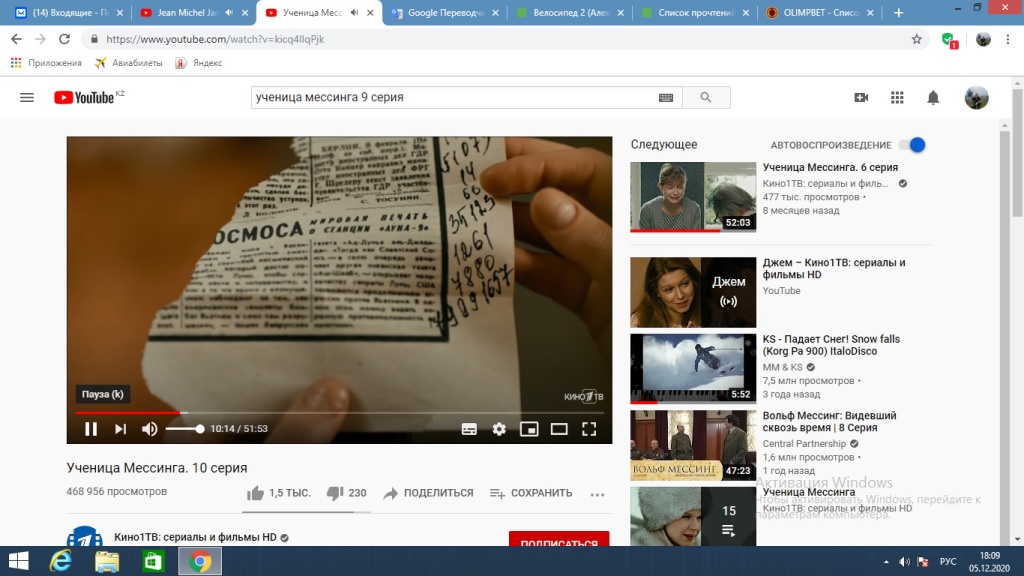Switch to the Велосипед 2 tab
The image size is (1024, 576).
tap(569, 12)
